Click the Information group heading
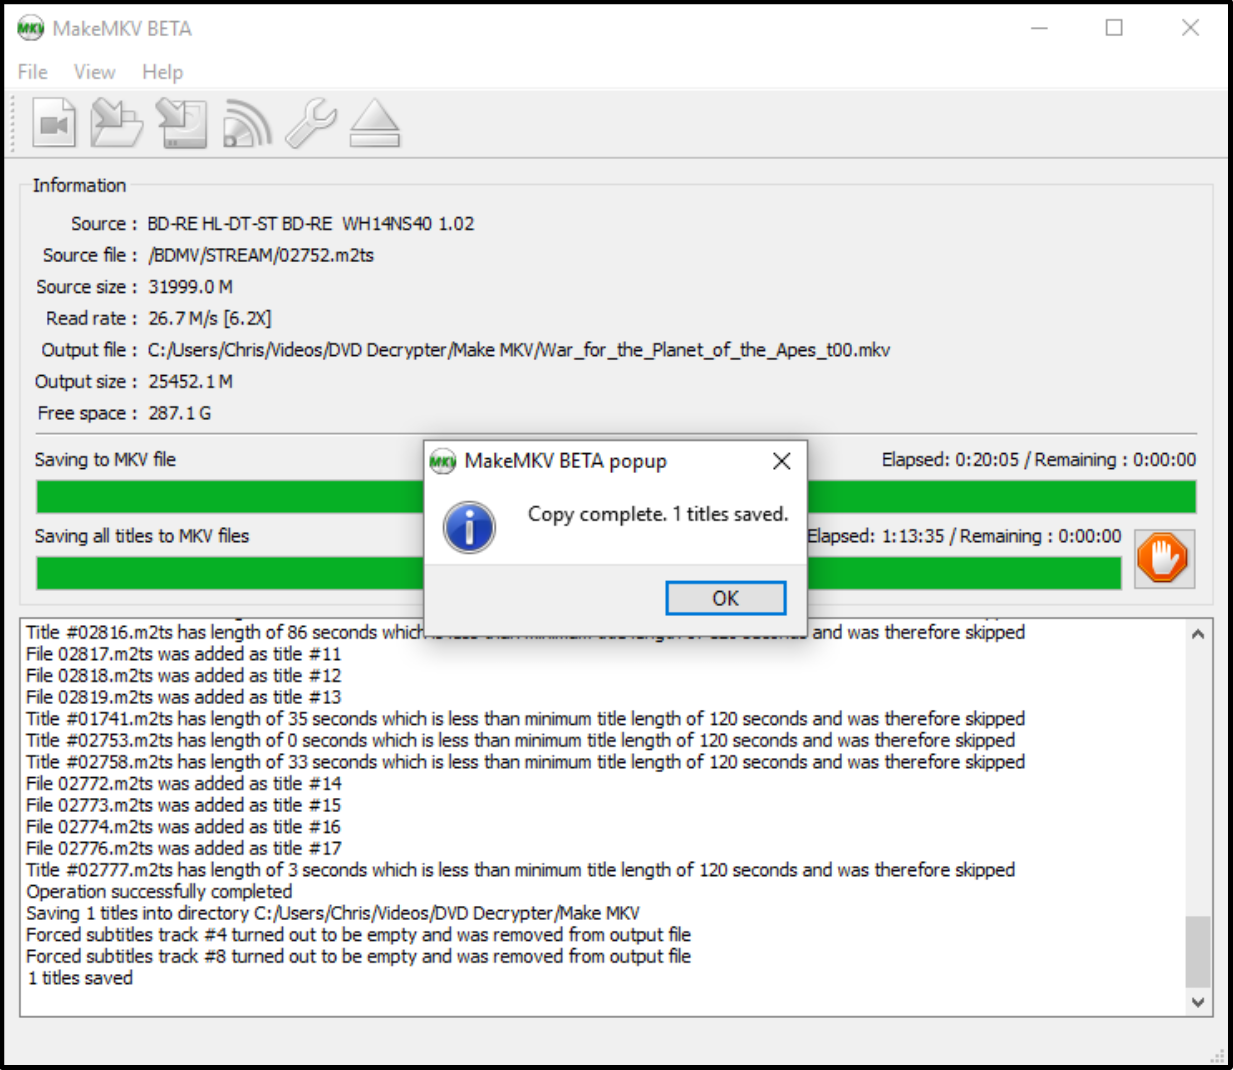Image resolution: width=1233 pixels, height=1070 pixels. tap(79, 185)
